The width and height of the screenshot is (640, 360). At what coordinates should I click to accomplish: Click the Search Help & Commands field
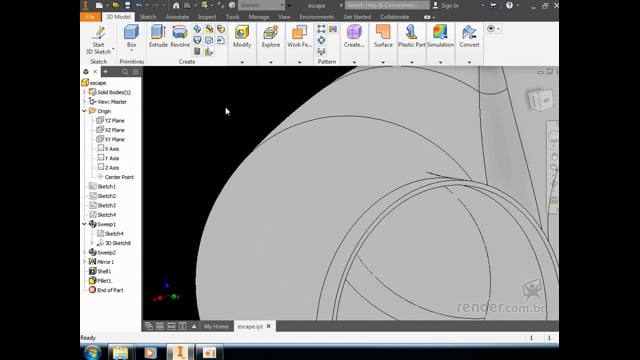point(387,5)
